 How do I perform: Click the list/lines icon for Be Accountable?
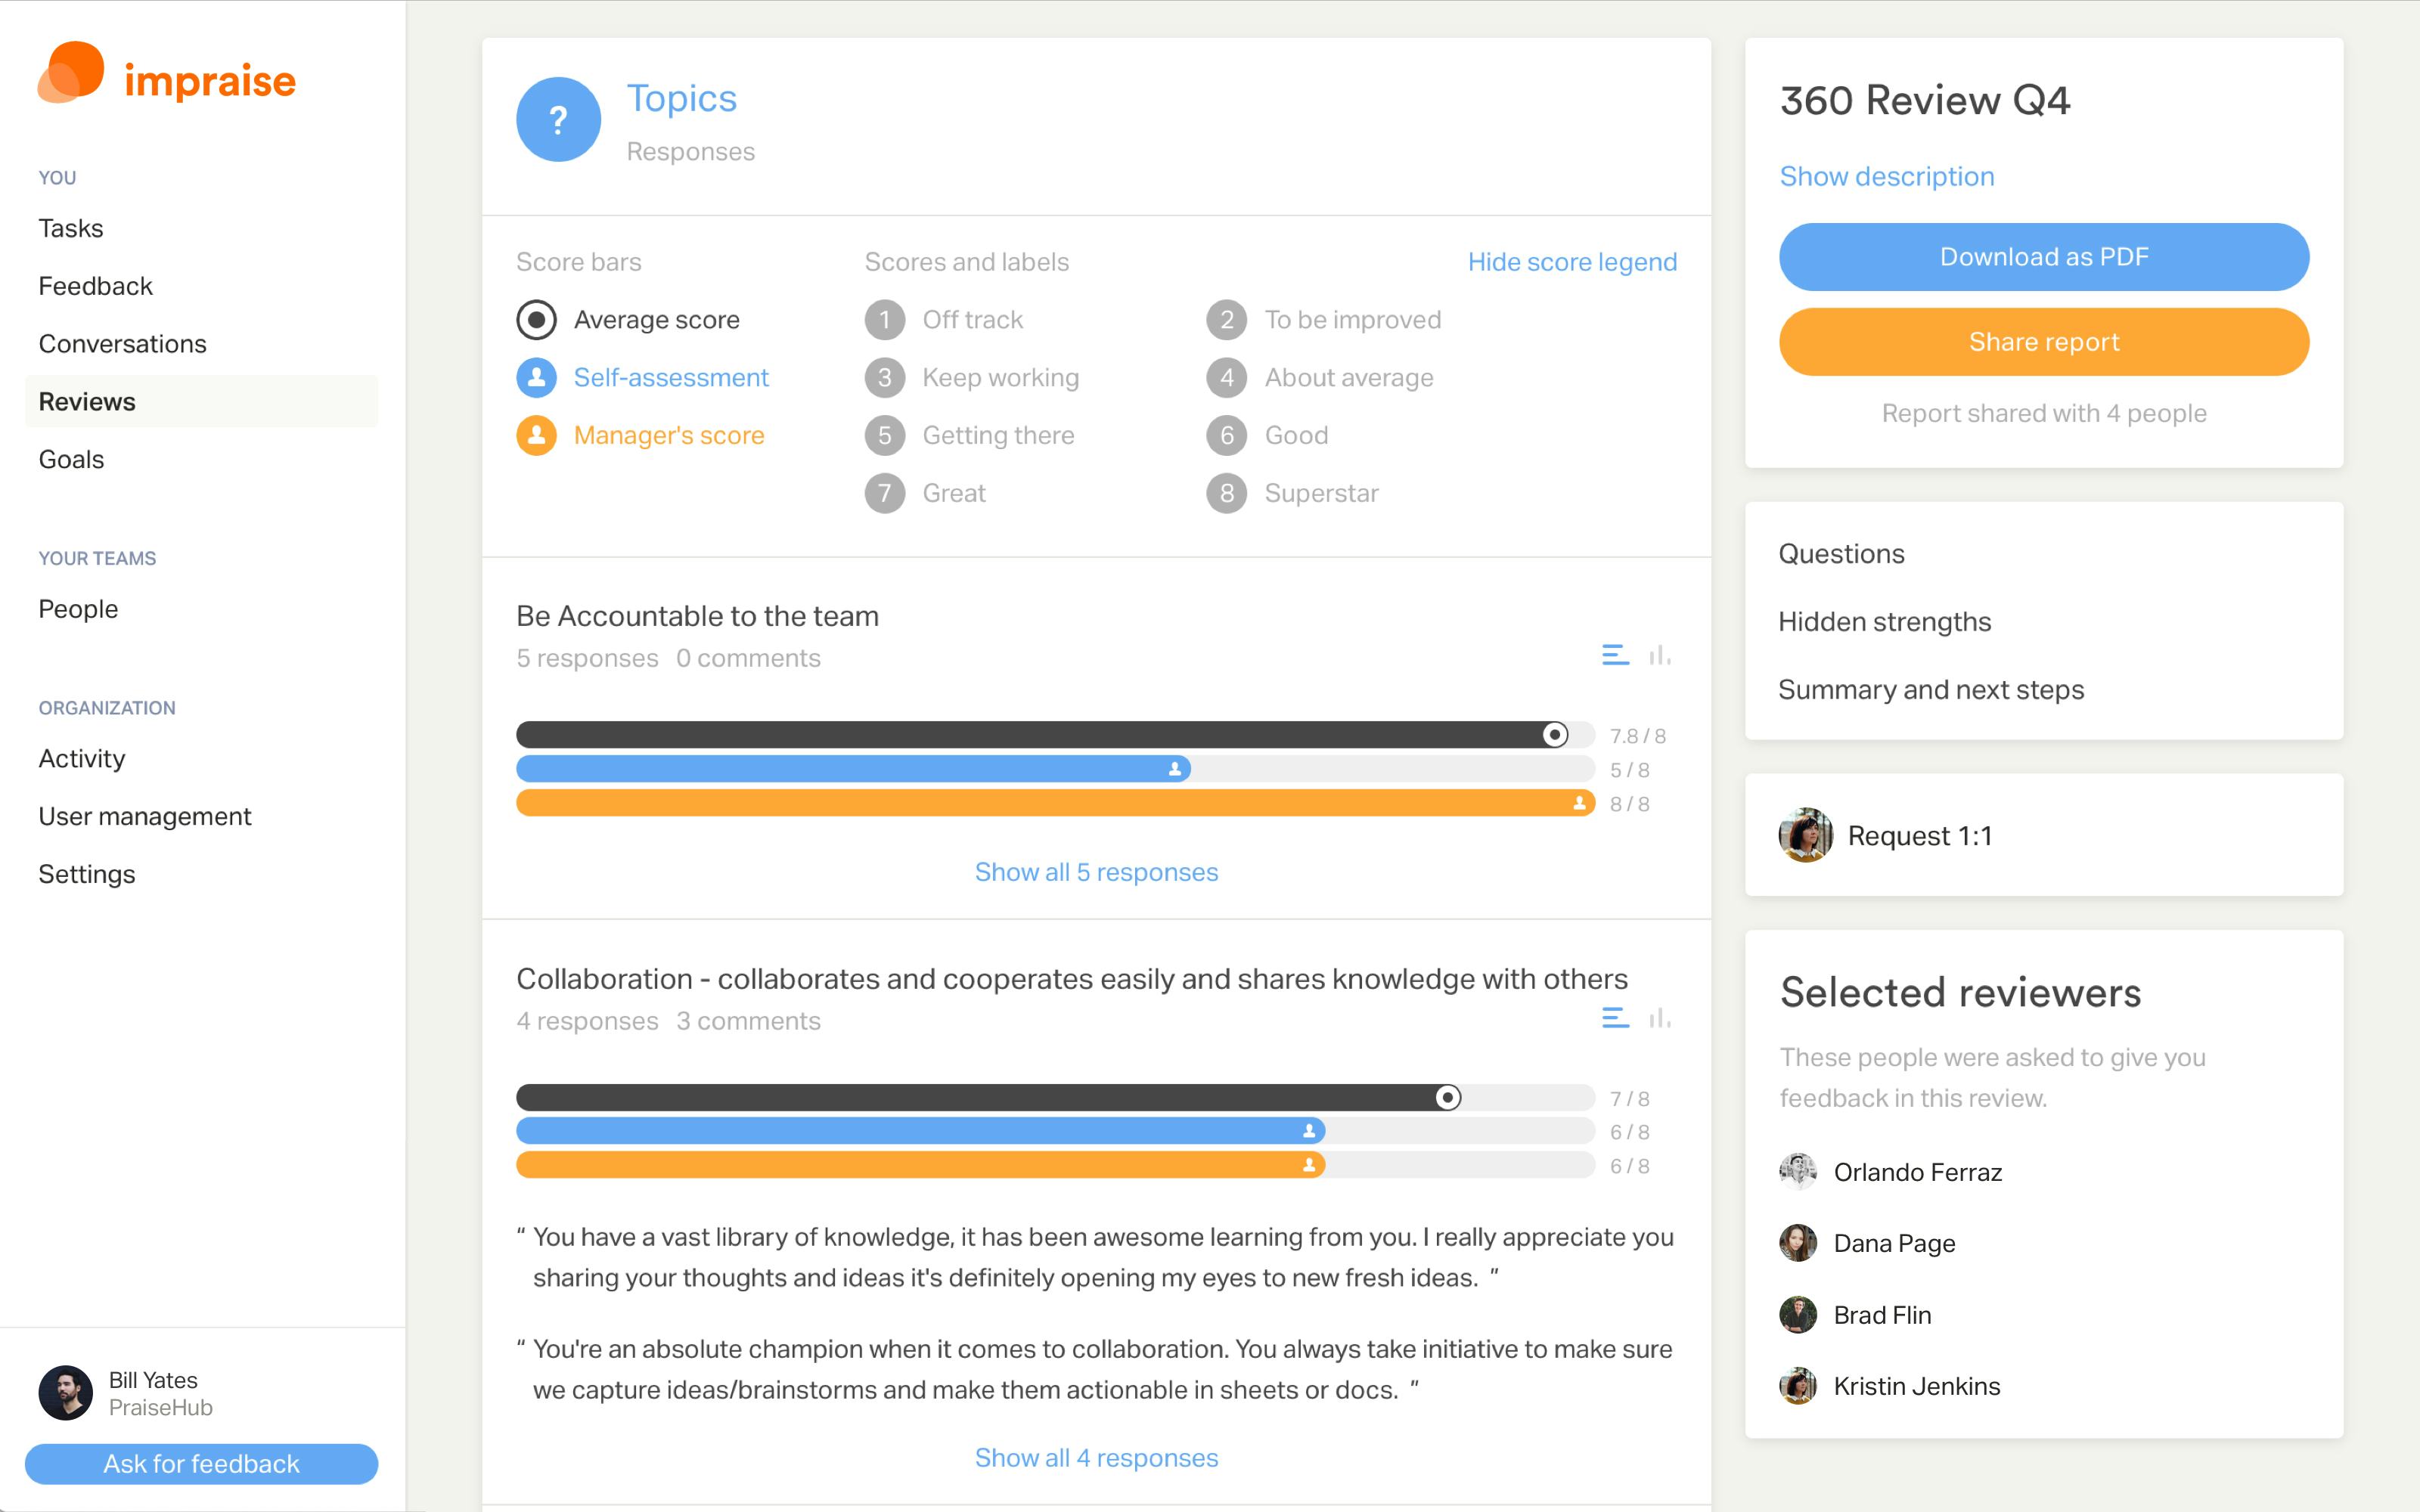tap(1612, 653)
